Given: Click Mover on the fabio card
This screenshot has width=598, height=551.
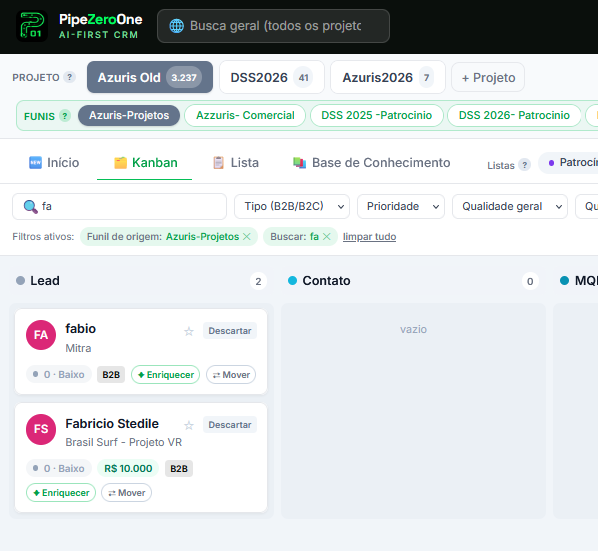Looking at the screenshot, I should [x=231, y=374].
